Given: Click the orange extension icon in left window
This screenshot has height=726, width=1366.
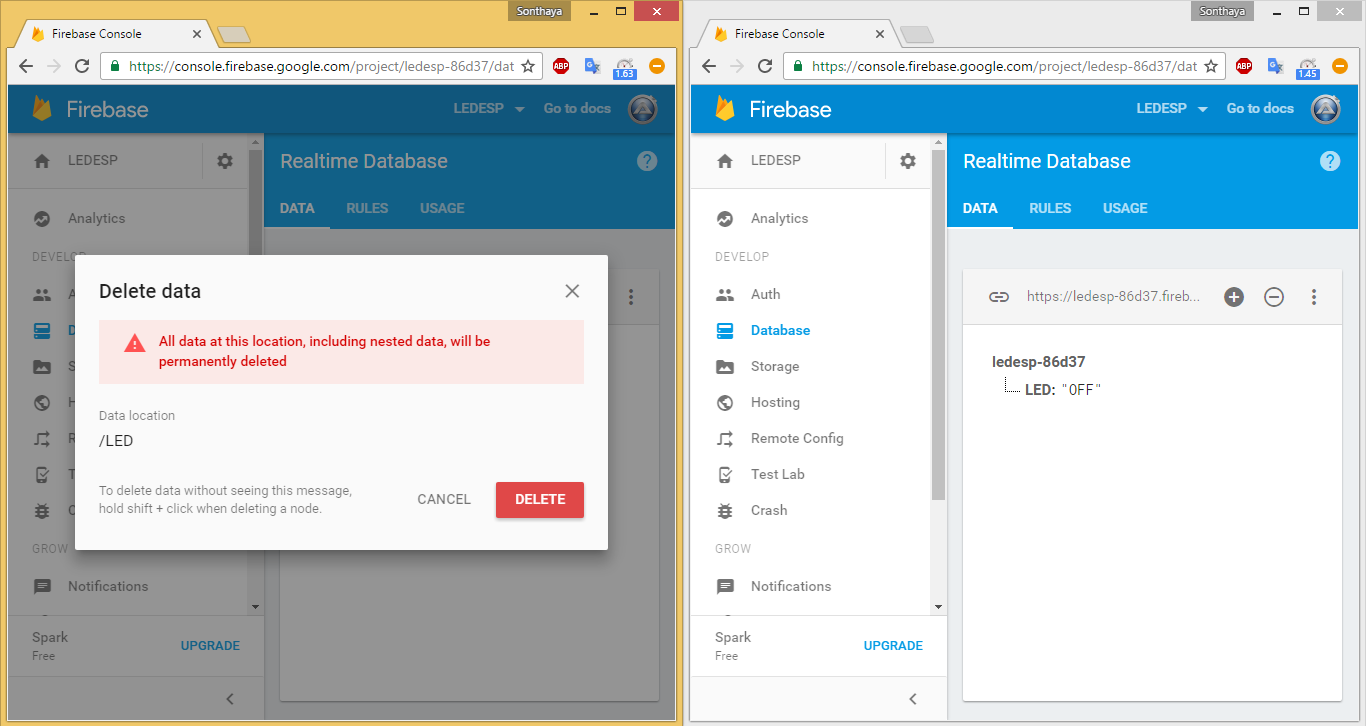Looking at the screenshot, I should [656, 66].
